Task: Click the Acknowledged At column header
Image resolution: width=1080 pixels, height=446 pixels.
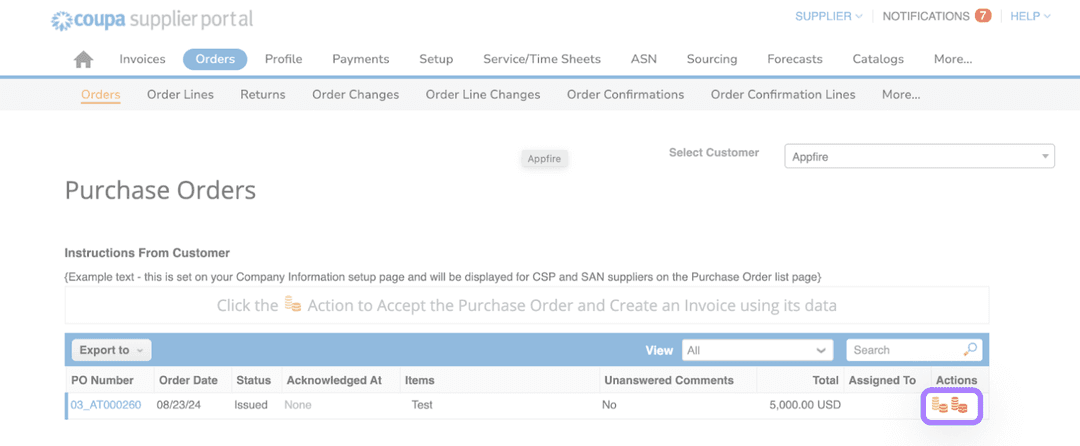Action: [336, 380]
